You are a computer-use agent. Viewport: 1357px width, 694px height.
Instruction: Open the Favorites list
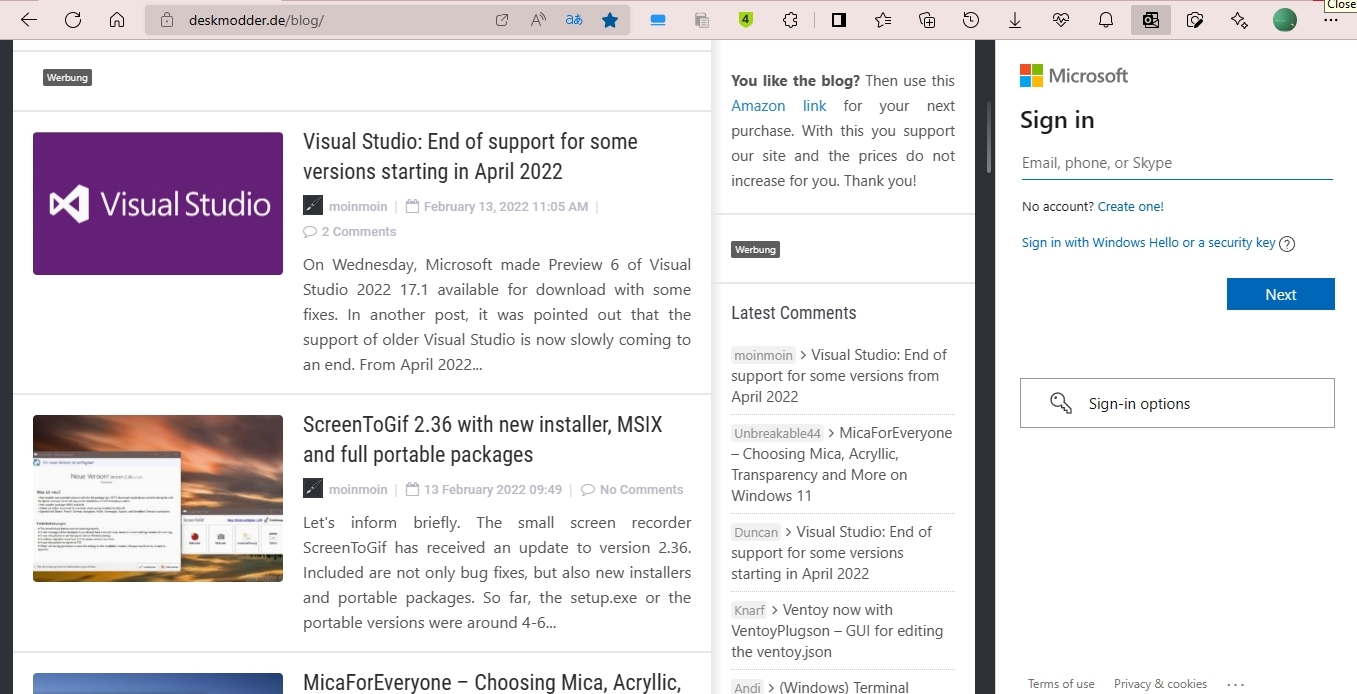point(883,20)
